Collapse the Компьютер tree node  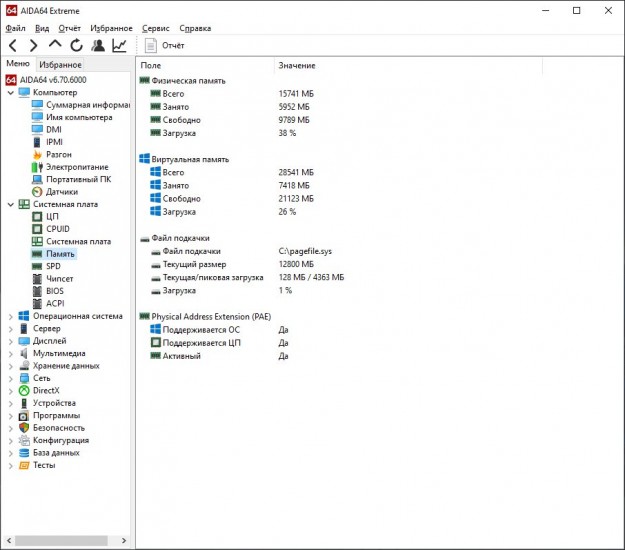pyautogui.click(x=11, y=93)
